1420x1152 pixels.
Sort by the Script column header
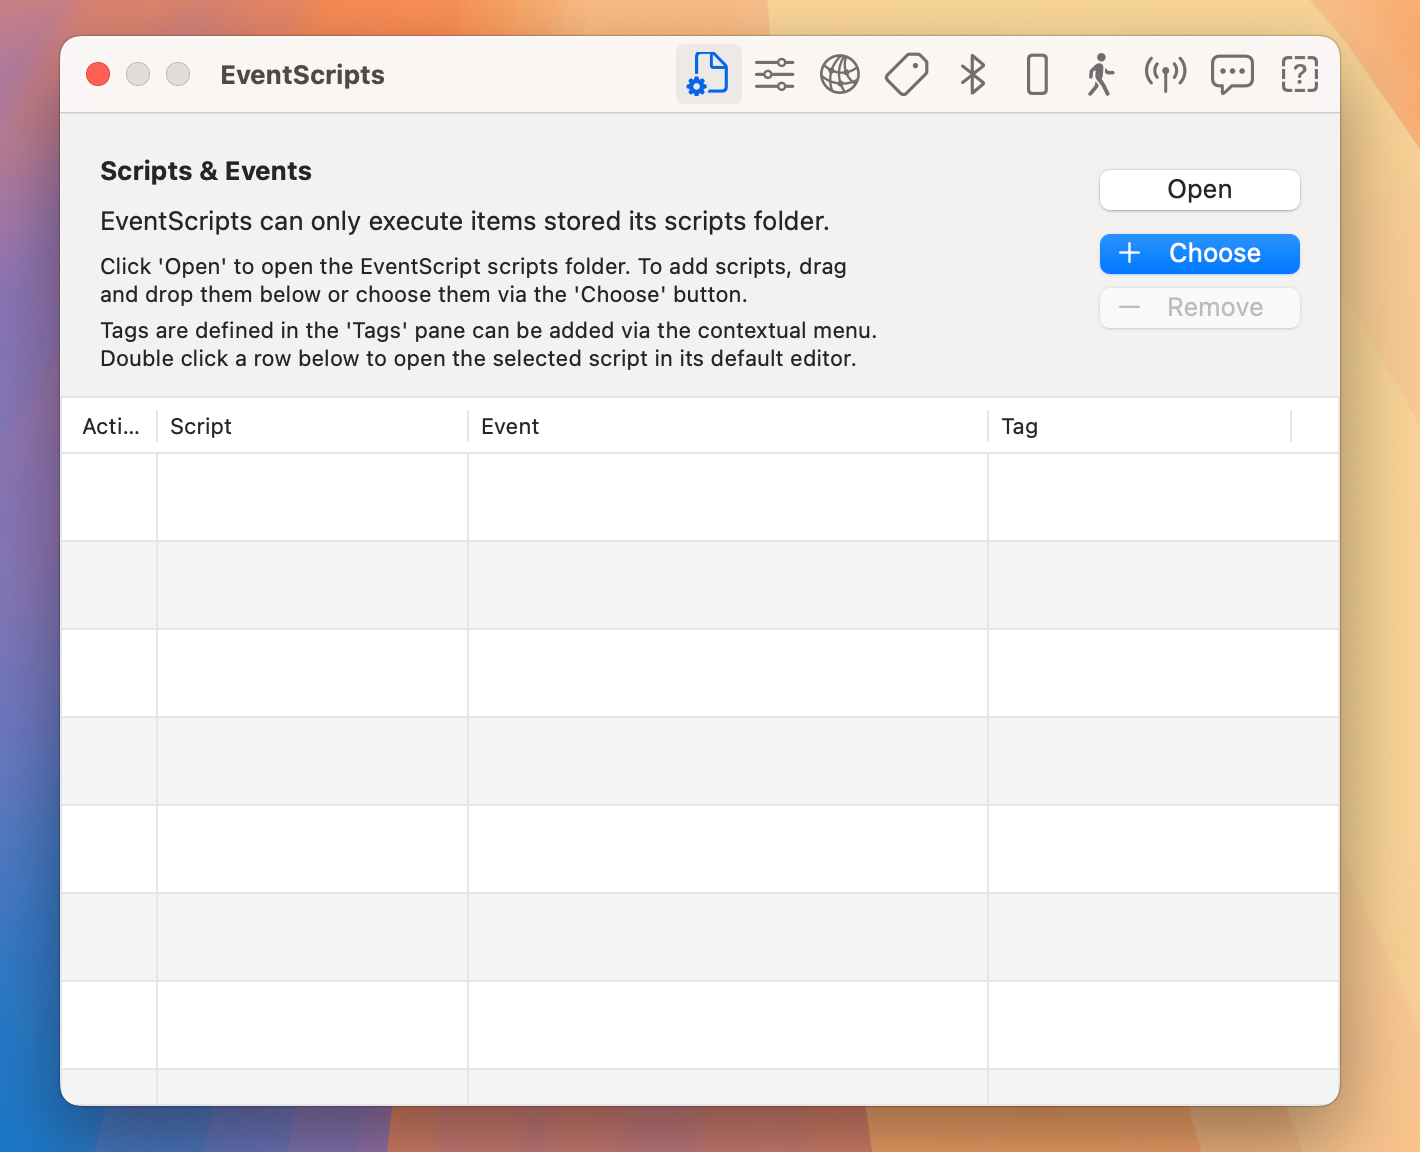point(312,426)
